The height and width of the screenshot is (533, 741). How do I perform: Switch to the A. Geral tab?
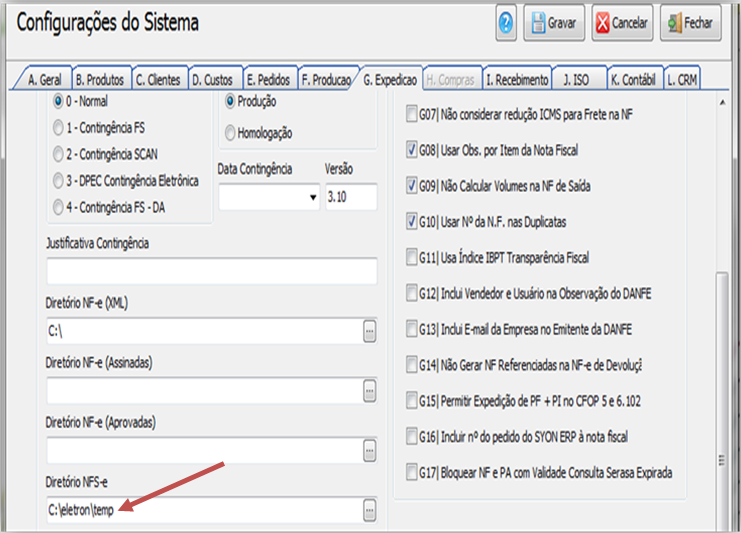[46, 79]
